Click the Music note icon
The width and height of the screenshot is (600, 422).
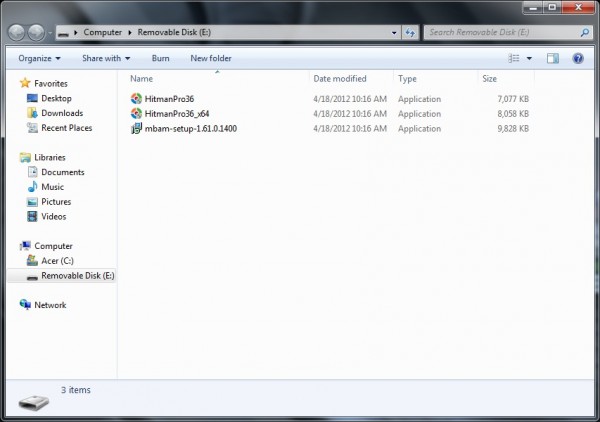click(x=32, y=187)
